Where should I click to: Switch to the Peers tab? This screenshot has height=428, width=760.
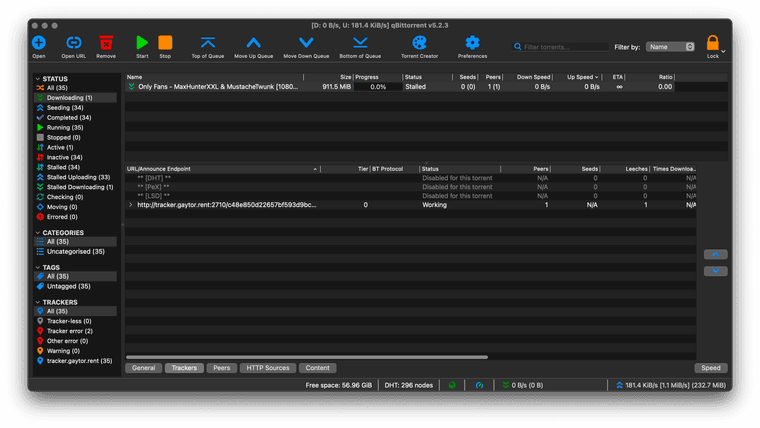tap(222, 368)
